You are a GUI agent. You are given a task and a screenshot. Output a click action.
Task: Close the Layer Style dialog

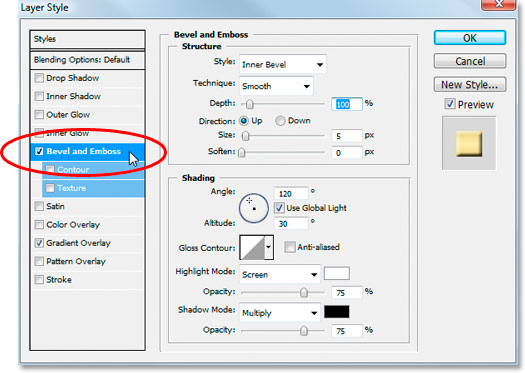click(x=499, y=4)
